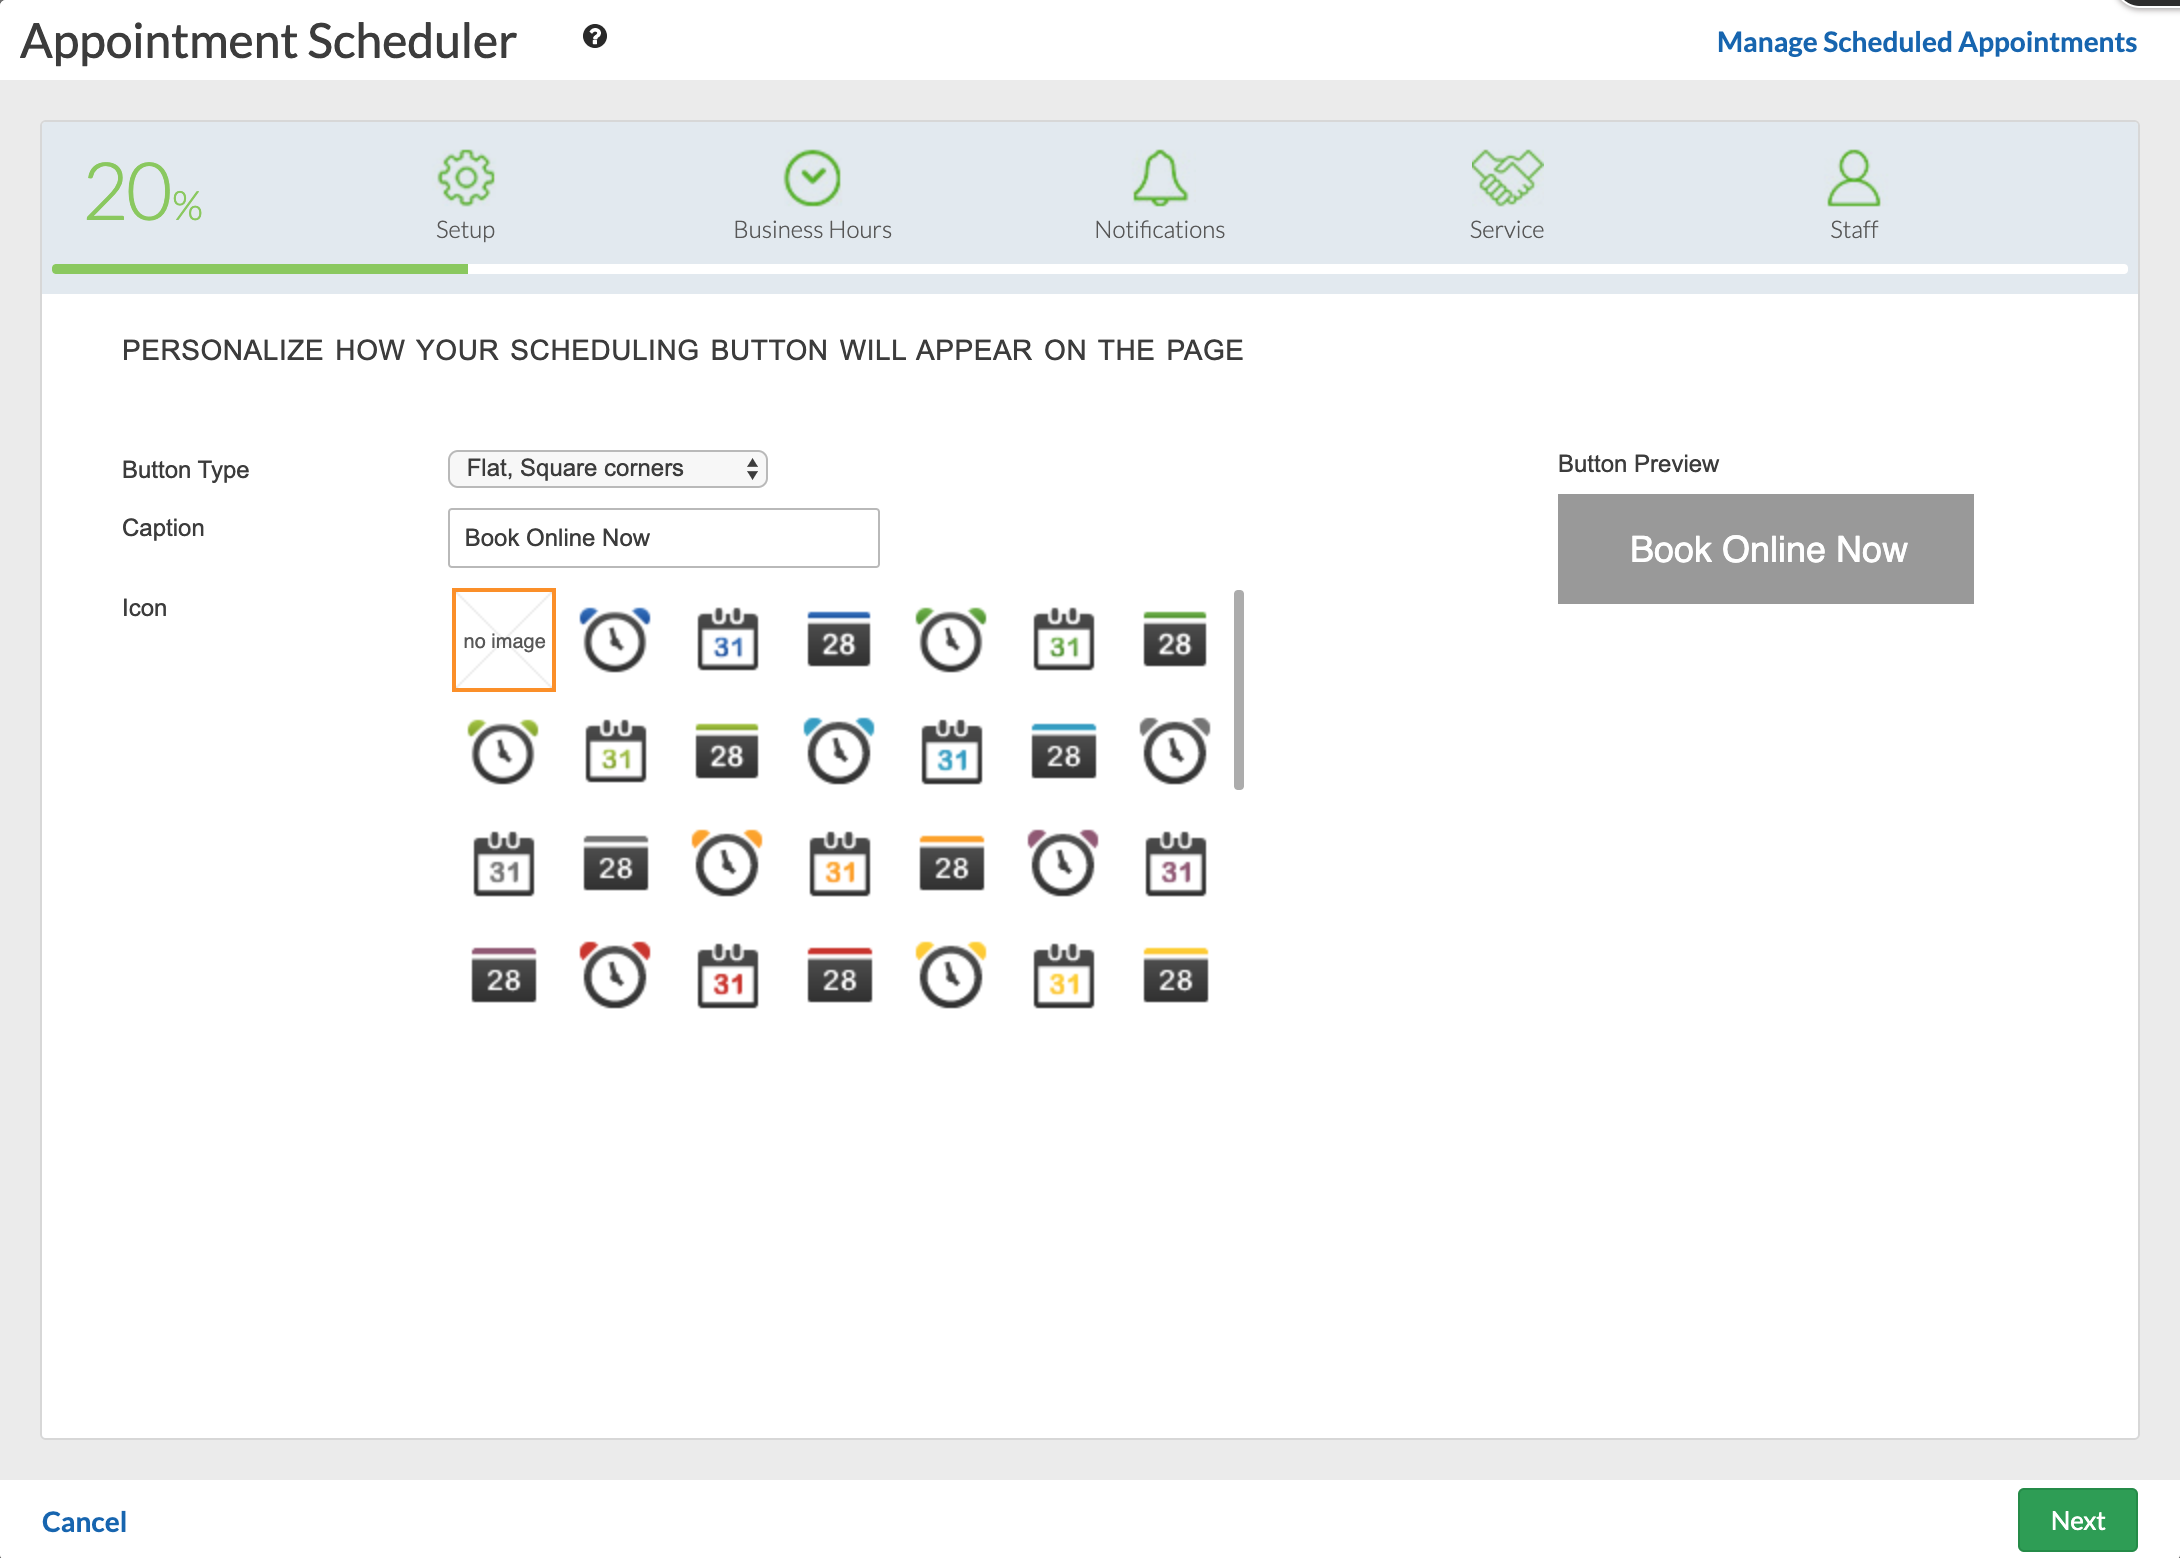Click the Next button
Screen dimensions: 2180x1558
[2077, 1521]
